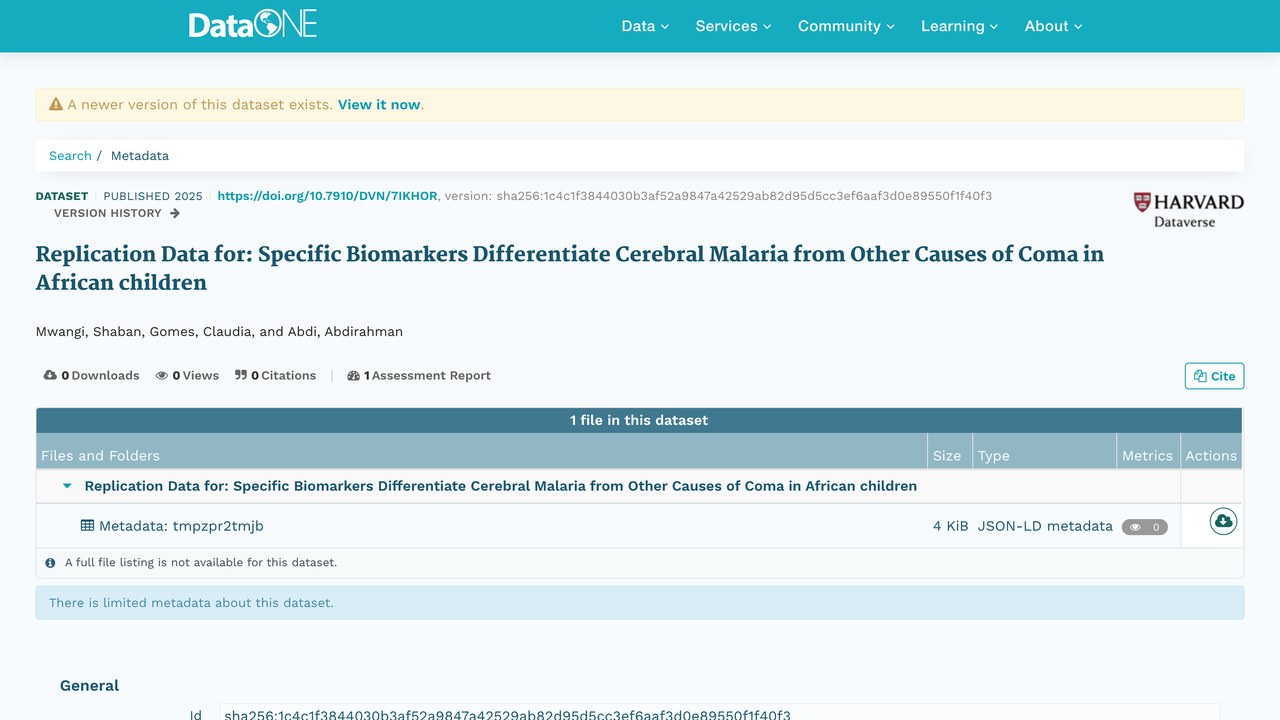Follow the View it now link
This screenshot has width=1280, height=720.
pos(379,104)
